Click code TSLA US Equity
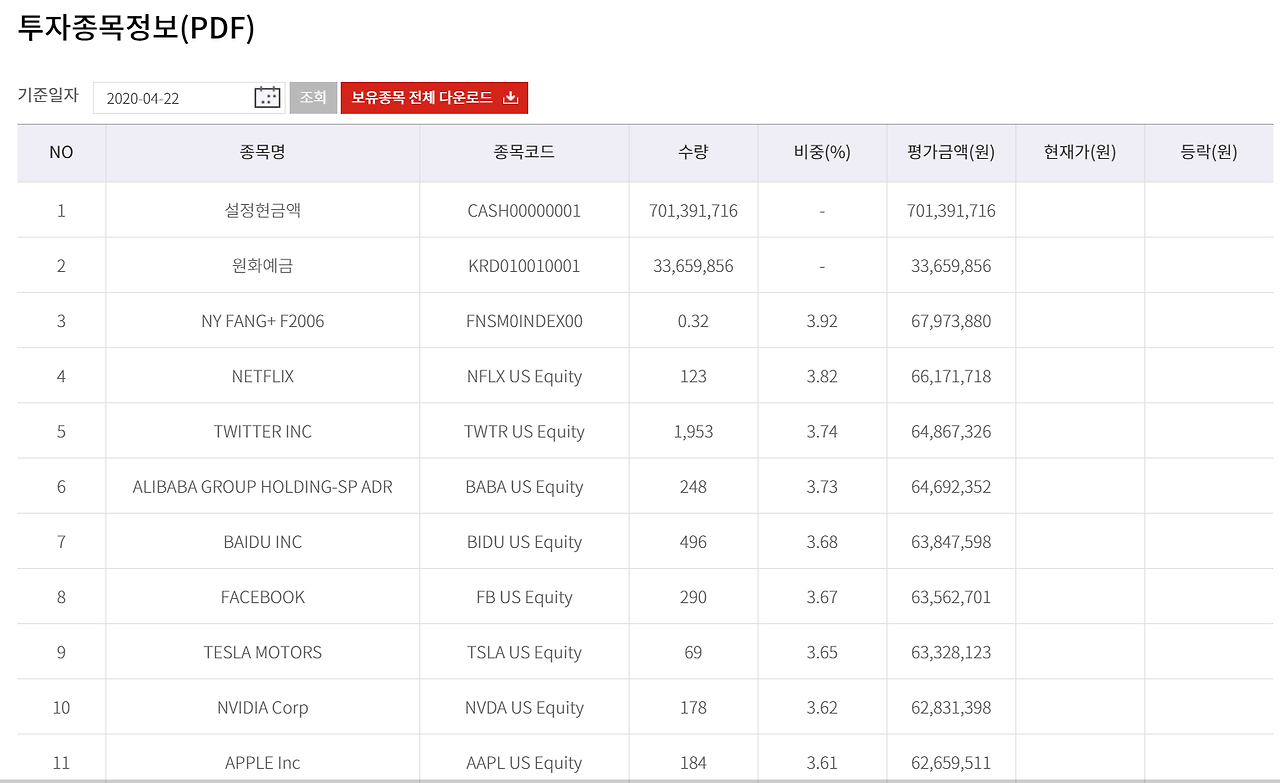Image resolution: width=1280 pixels, height=783 pixels. tap(524, 653)
